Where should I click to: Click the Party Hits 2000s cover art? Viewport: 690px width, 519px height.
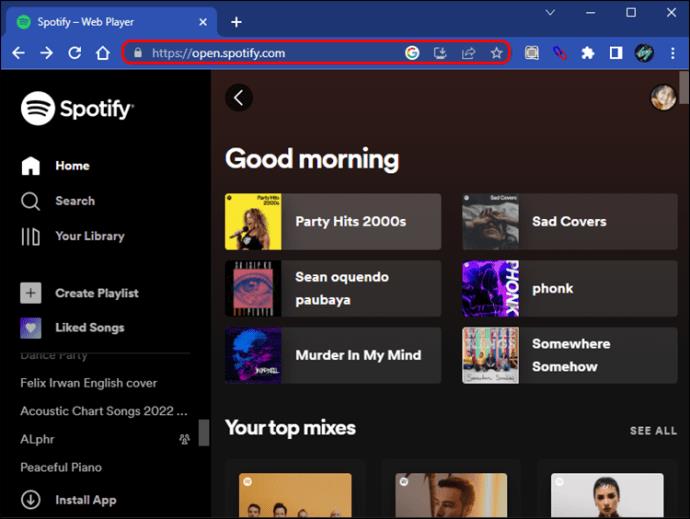(x=253, y=221)
